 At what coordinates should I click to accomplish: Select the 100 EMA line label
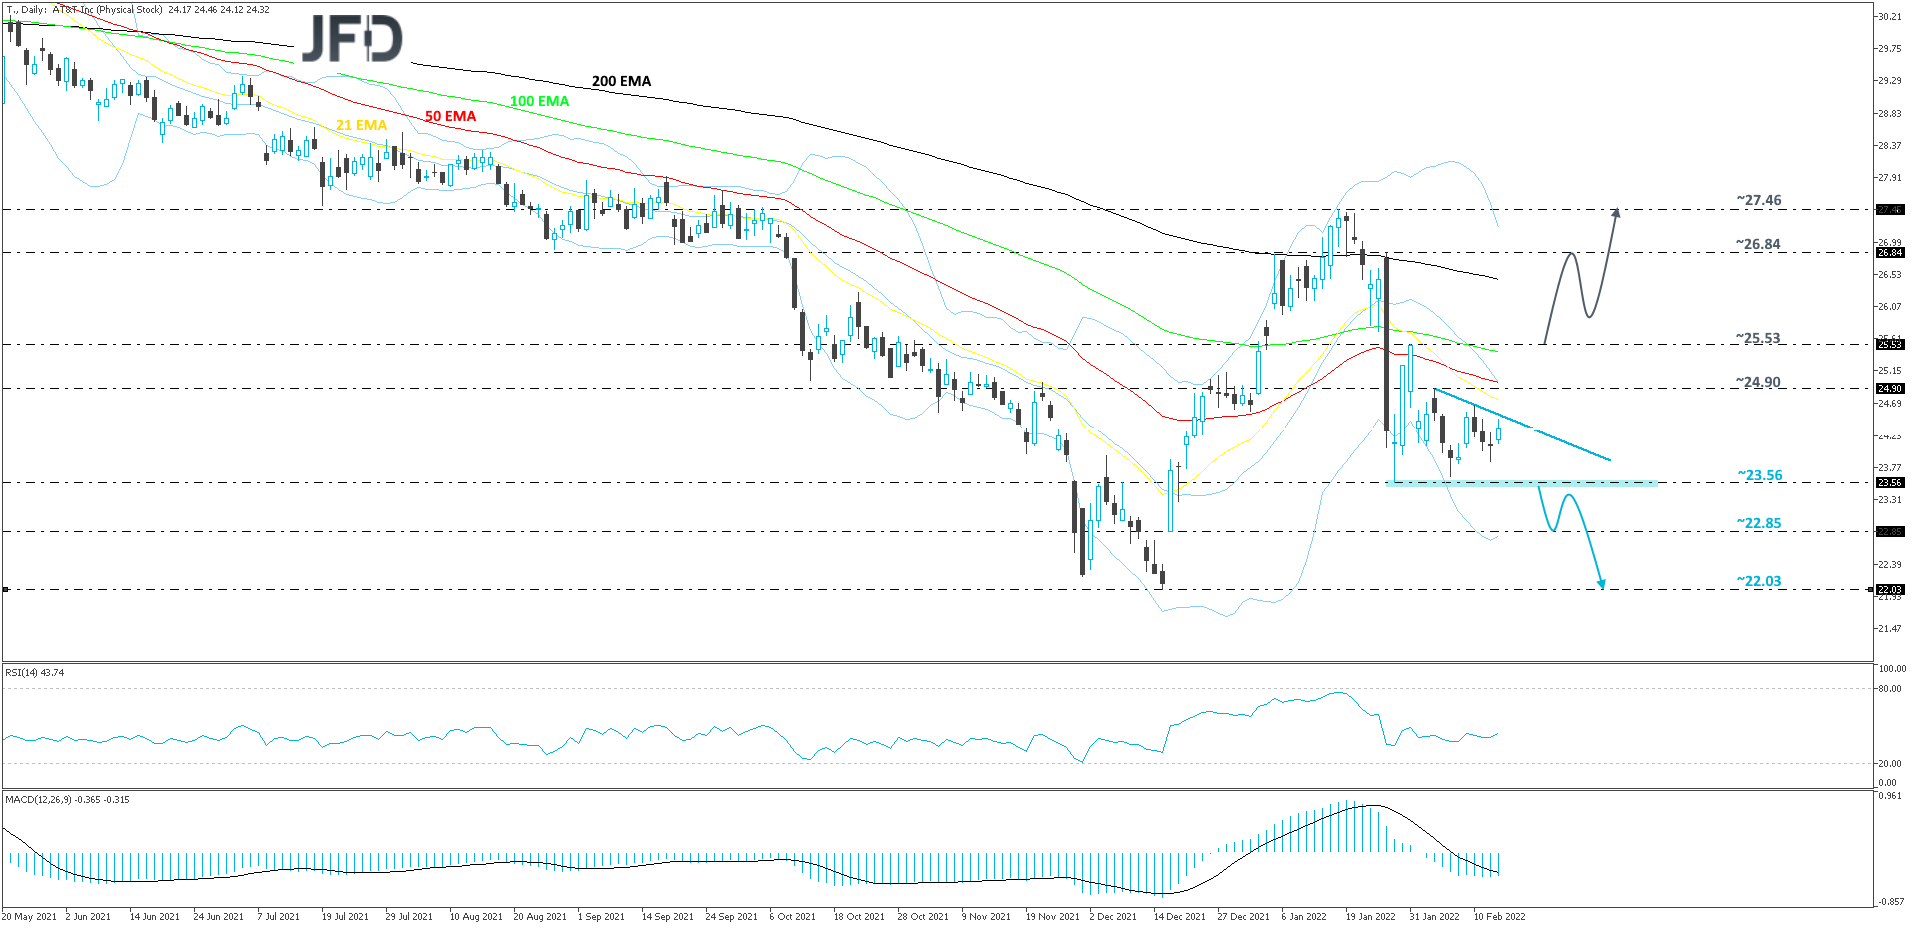[x=538, y=101]
